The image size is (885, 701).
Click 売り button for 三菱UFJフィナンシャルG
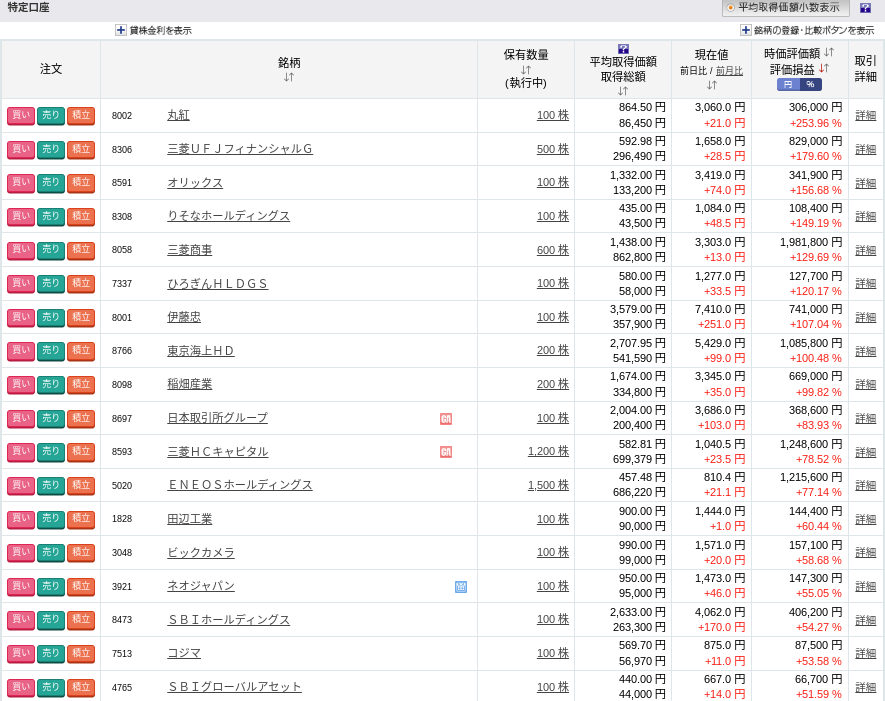click(x=51, y=150)
